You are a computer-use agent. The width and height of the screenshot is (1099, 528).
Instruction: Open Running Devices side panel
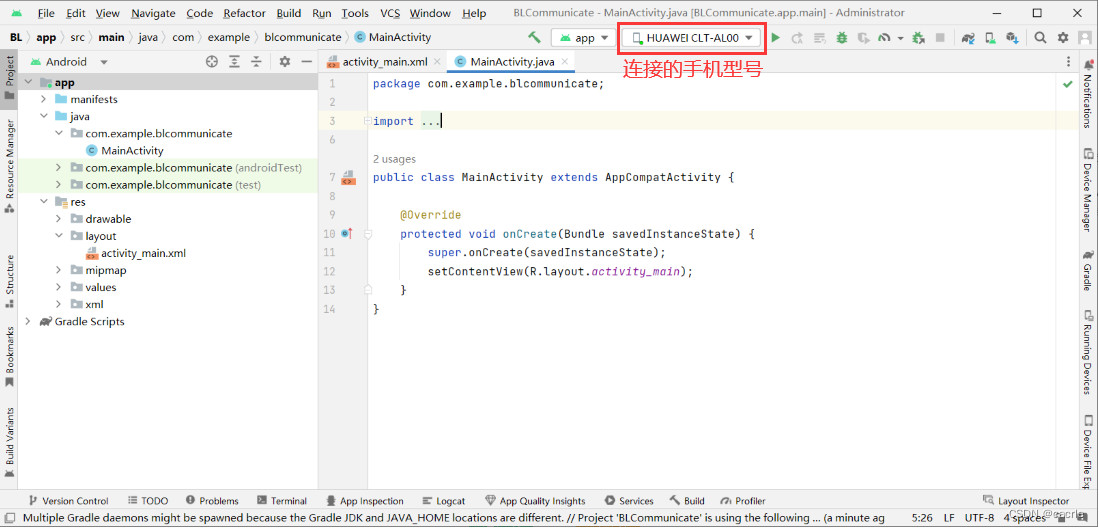pyautogui.click(x=1088, y=351)
